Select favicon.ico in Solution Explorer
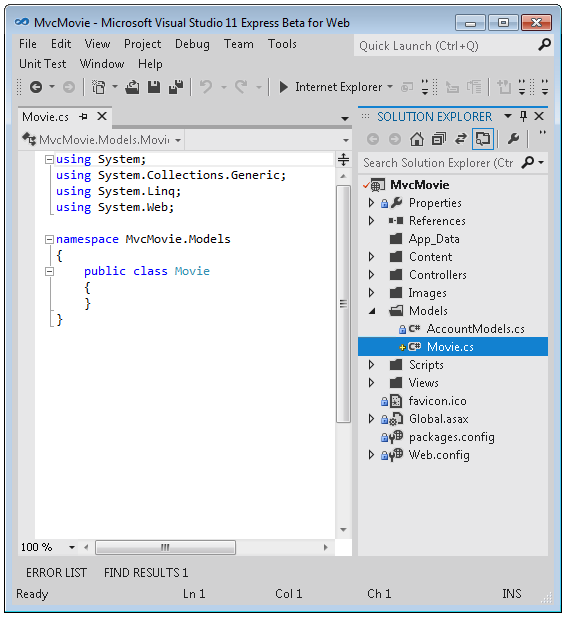The image size is (562, 619). tap(438, 401)
